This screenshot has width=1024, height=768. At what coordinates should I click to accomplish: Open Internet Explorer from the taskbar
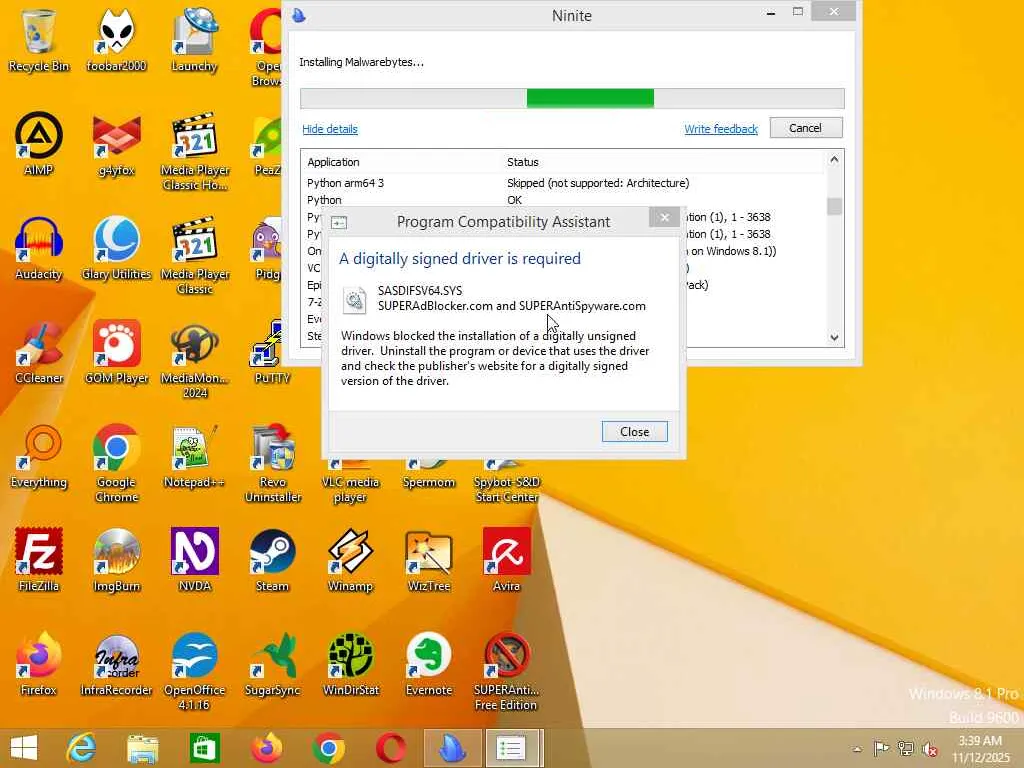82,748
